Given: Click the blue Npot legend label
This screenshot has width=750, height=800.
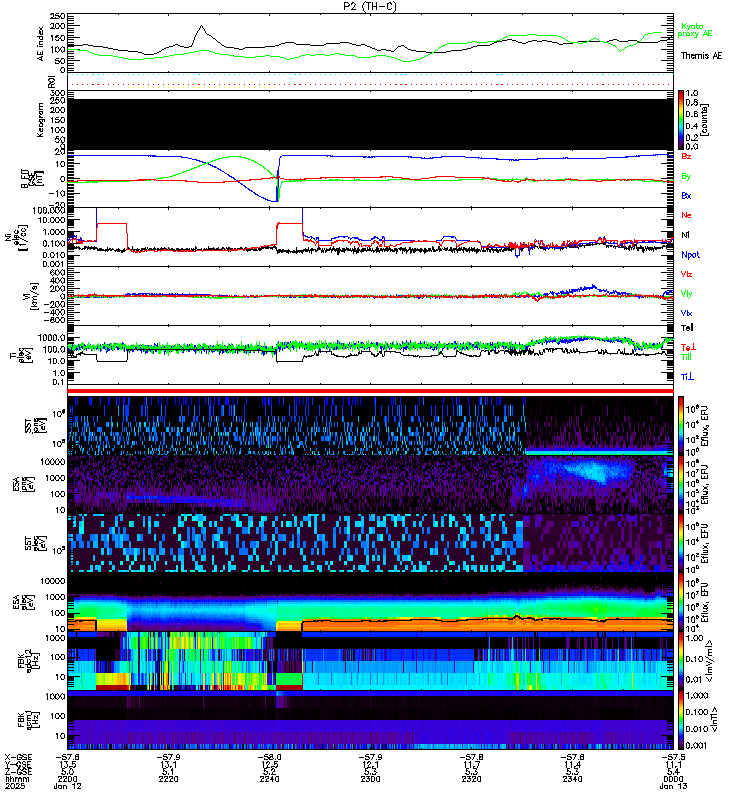Looking at the screenshot, I should click(x=690, y=255).
